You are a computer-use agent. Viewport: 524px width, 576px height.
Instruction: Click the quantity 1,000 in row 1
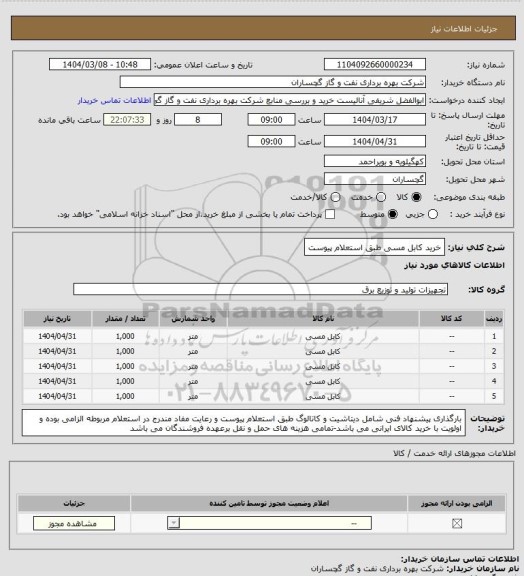click(x=125, y=336)
